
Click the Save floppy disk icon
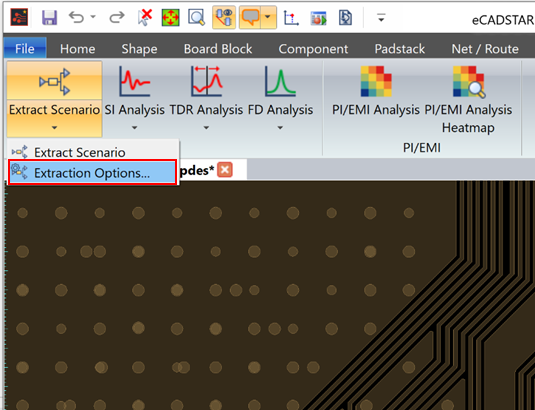49,17
